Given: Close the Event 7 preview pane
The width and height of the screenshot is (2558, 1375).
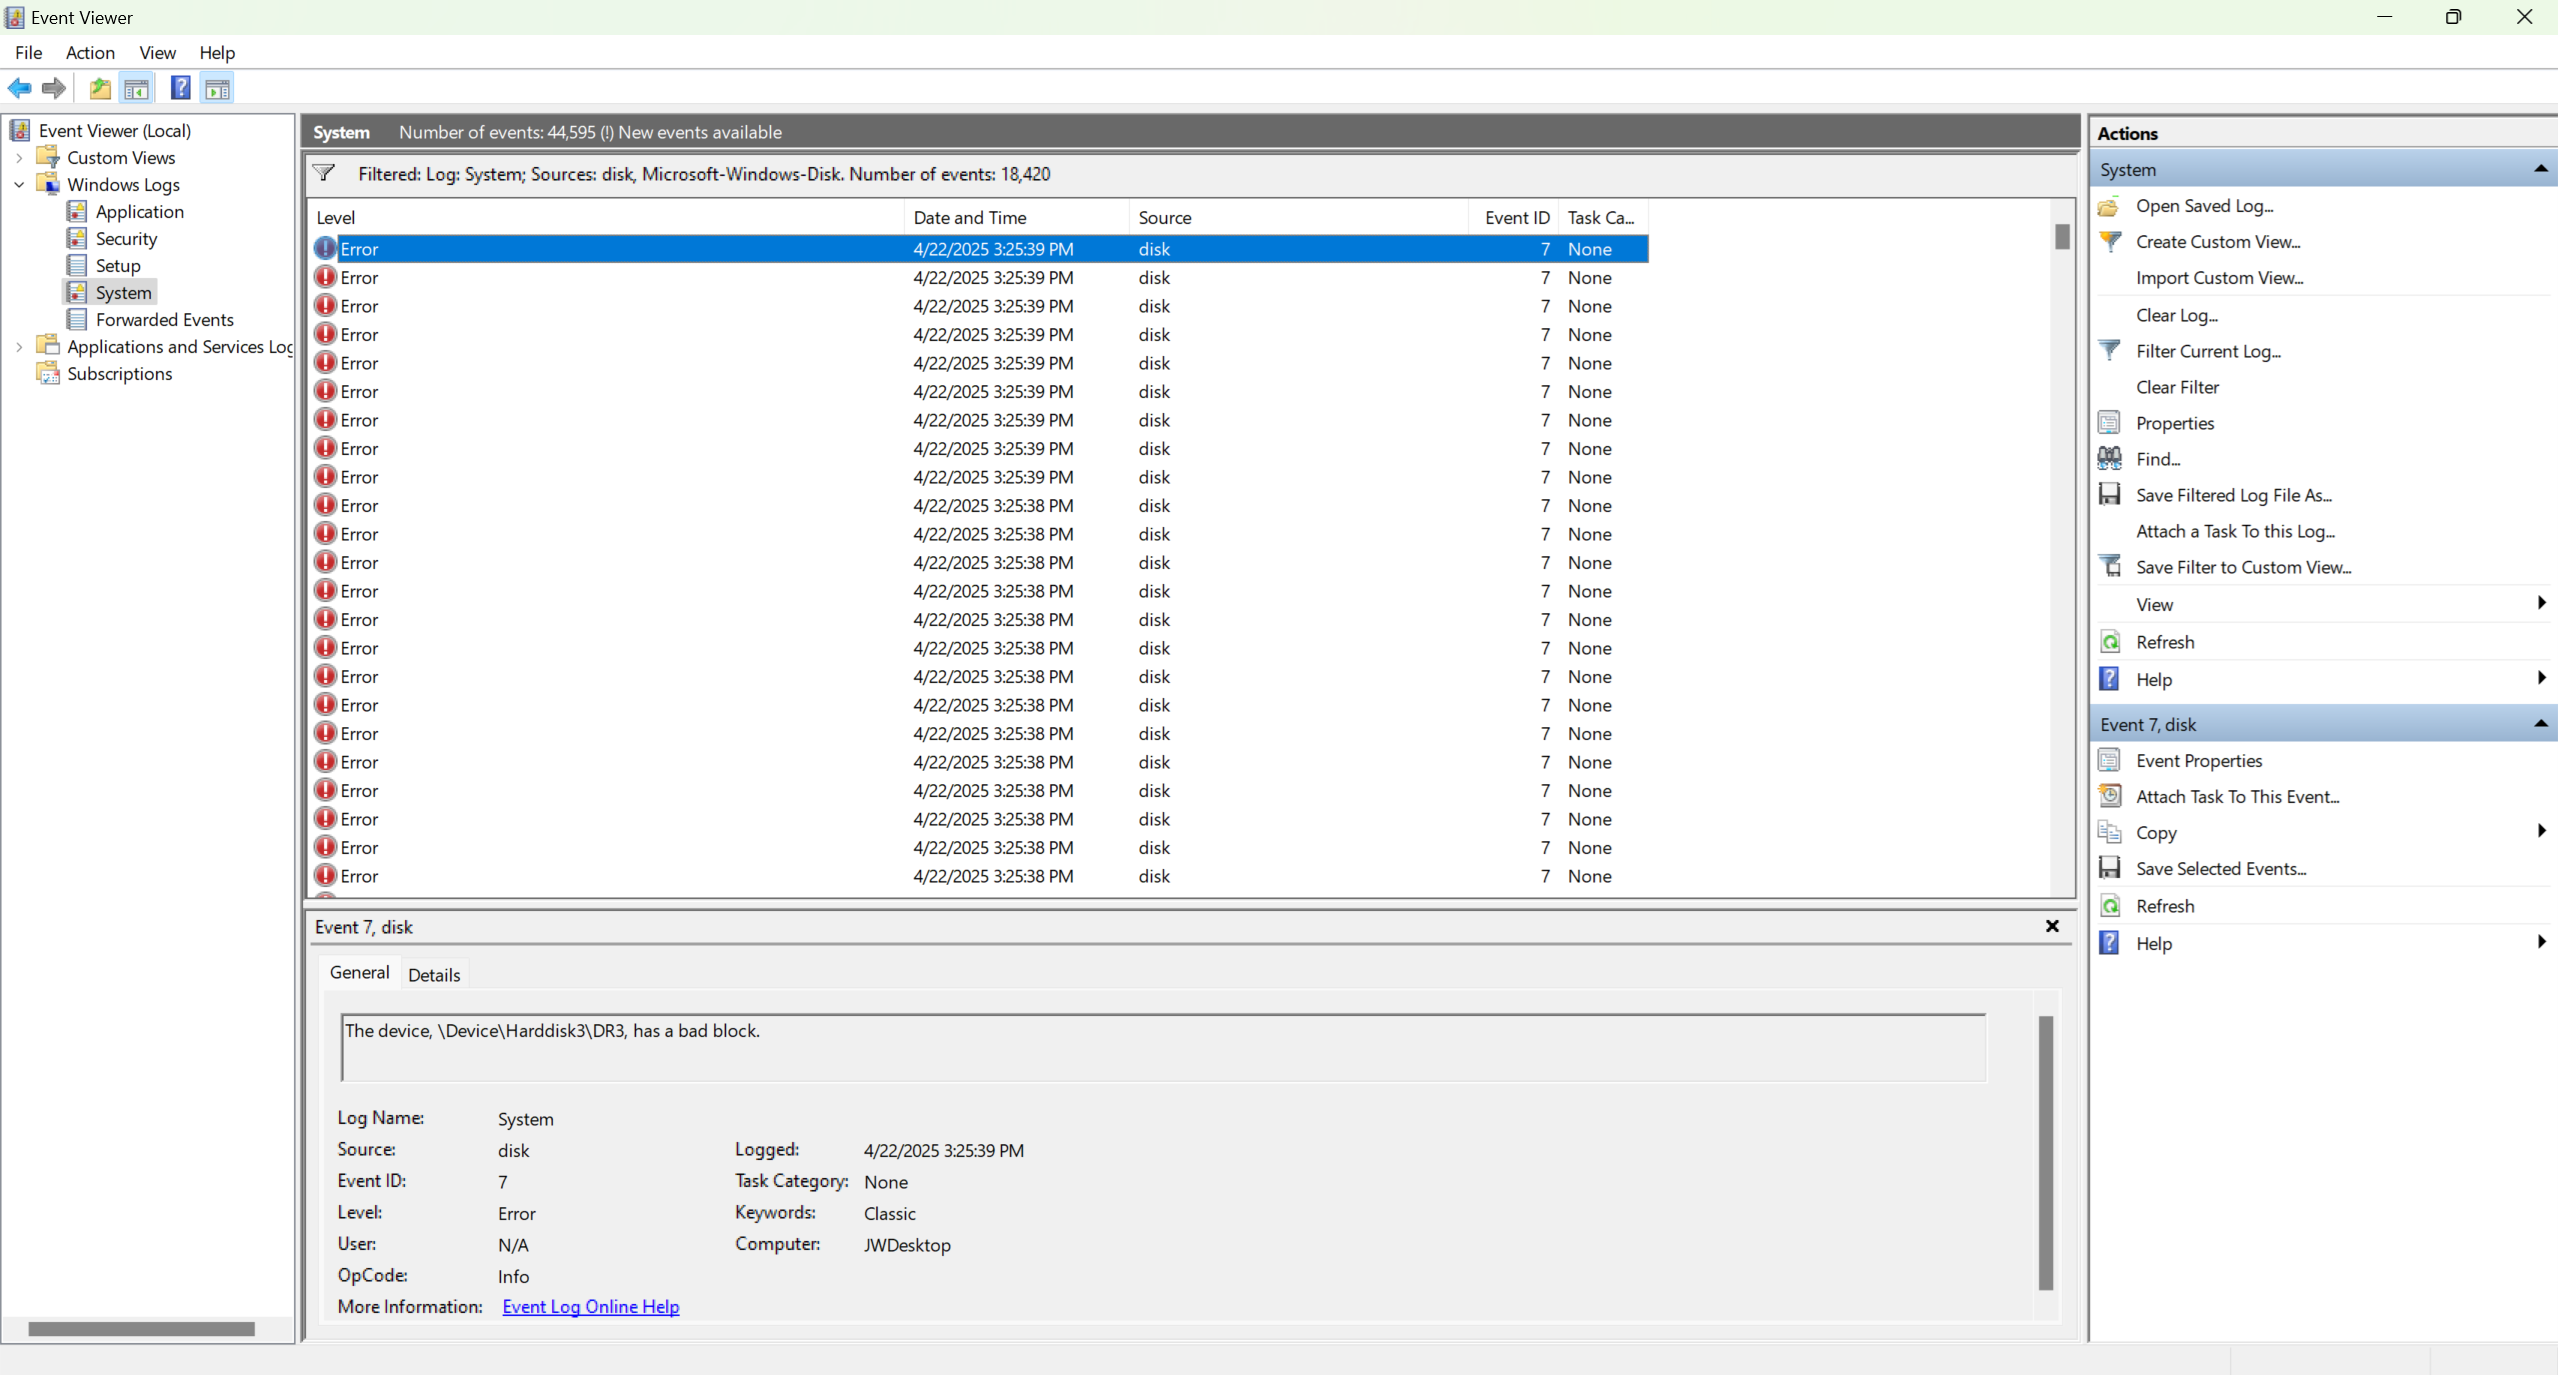Looking at the screenshot, I should click(x=2052, y=926).
